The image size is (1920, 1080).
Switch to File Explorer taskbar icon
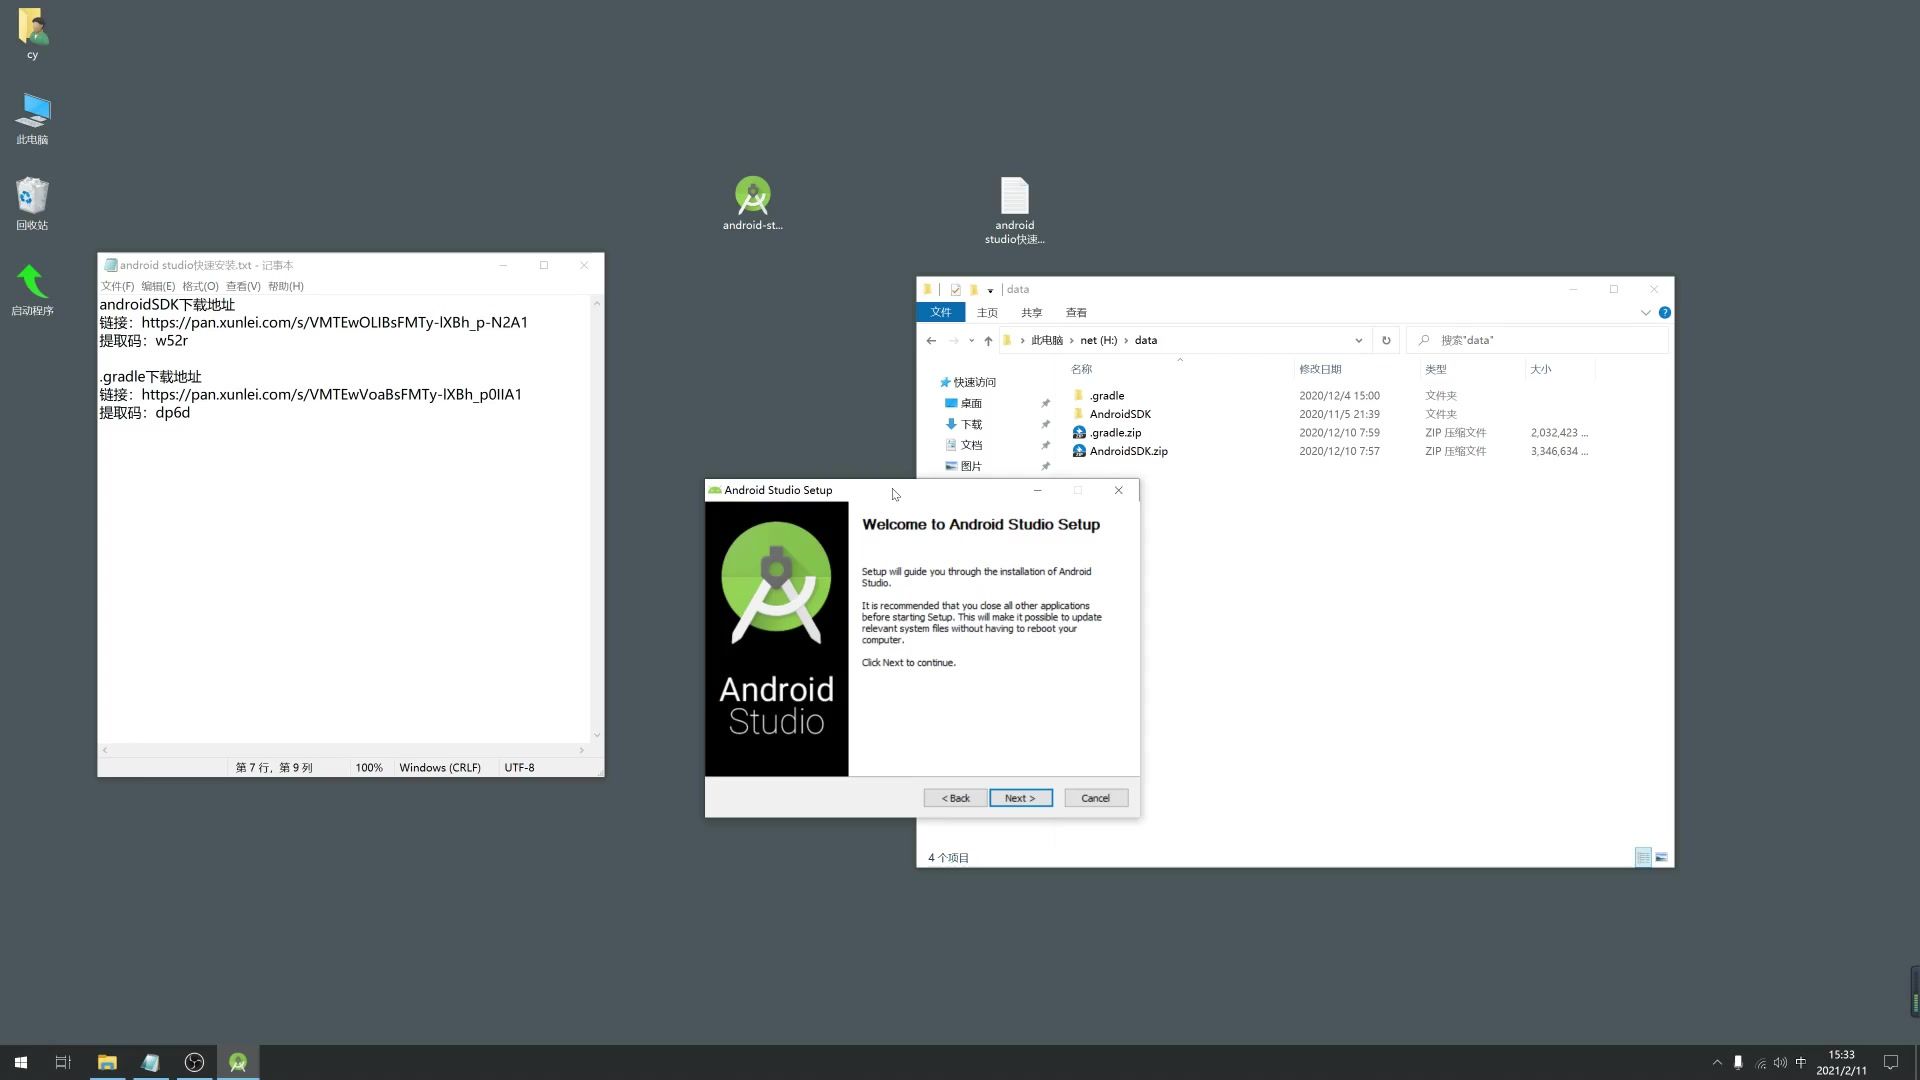click(x=107, y=1062)
